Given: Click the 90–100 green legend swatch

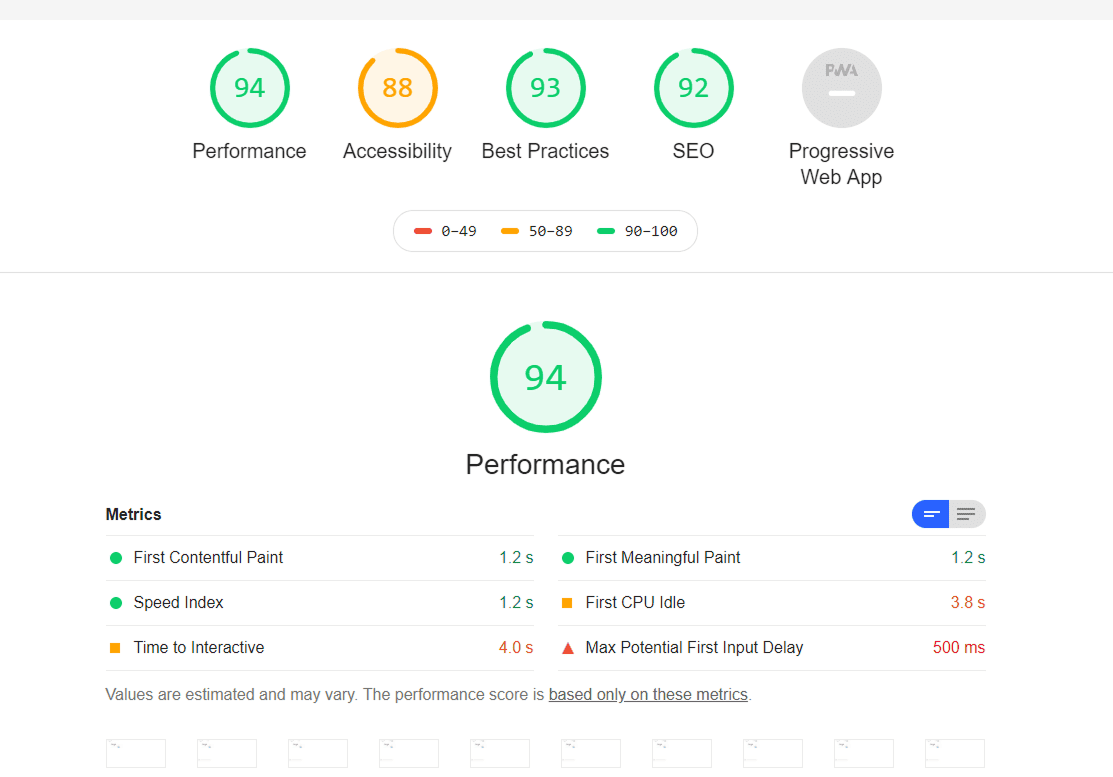Looking at the screenshot, I should (x=605, y=231).
